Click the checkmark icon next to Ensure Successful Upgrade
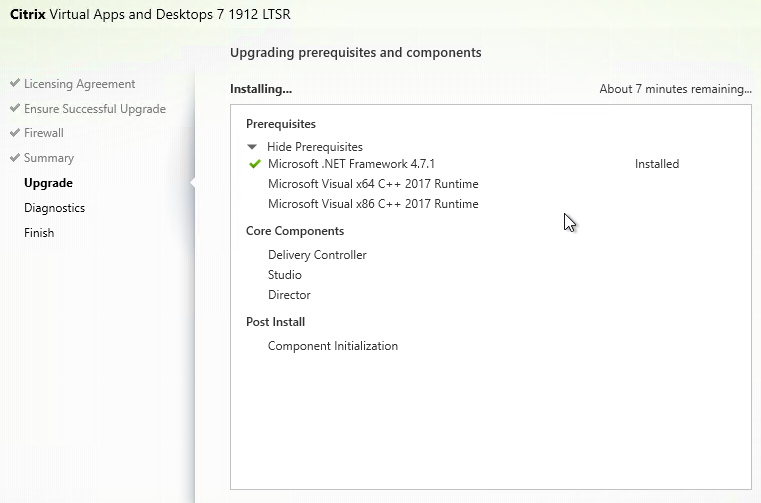Viewport: 761px width, 503px height. tap(15, 108)
